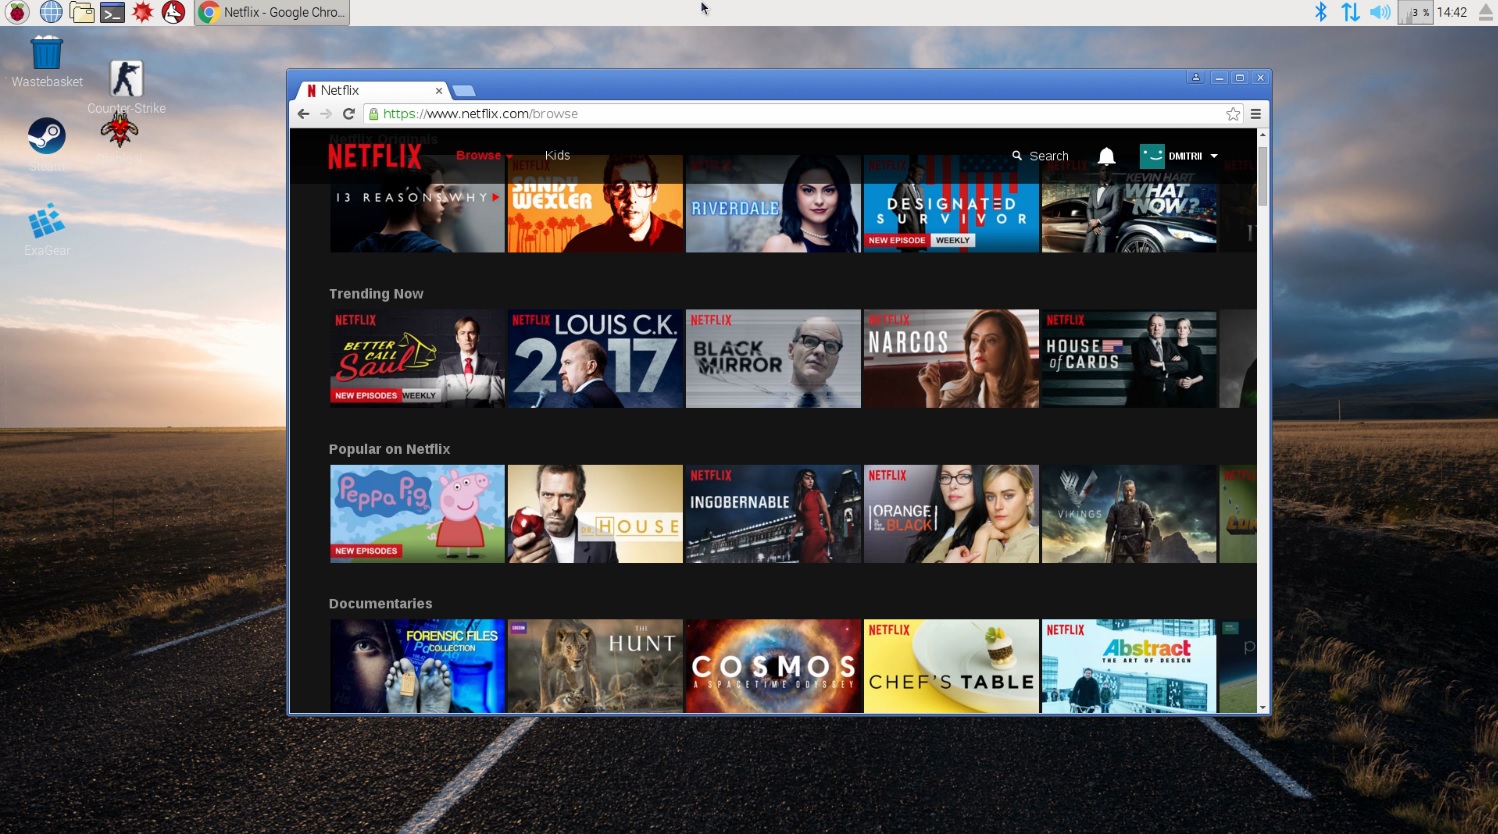
Task: Click the 14:42 clock in taskbar
Action: point(1452,12)
